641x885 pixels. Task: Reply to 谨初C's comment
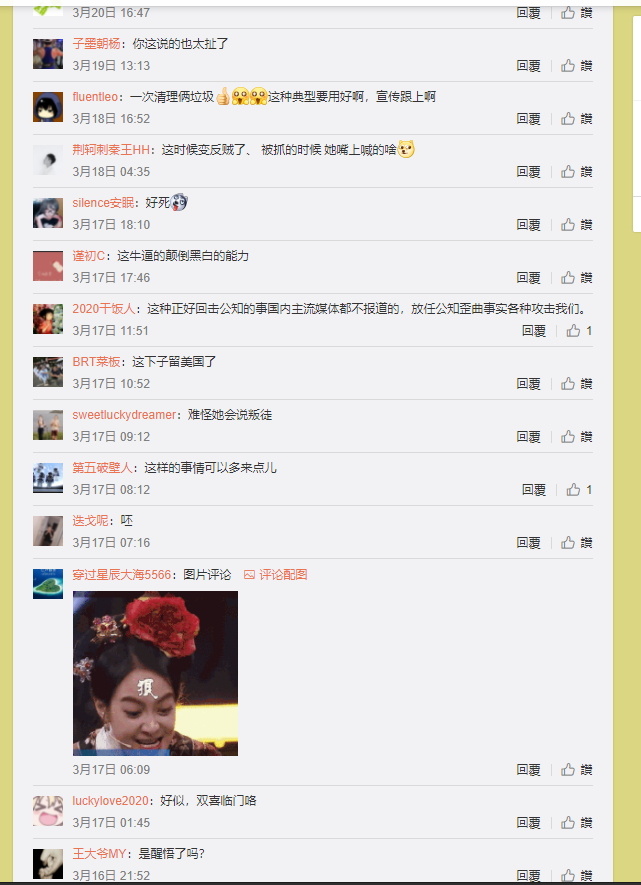529,278
